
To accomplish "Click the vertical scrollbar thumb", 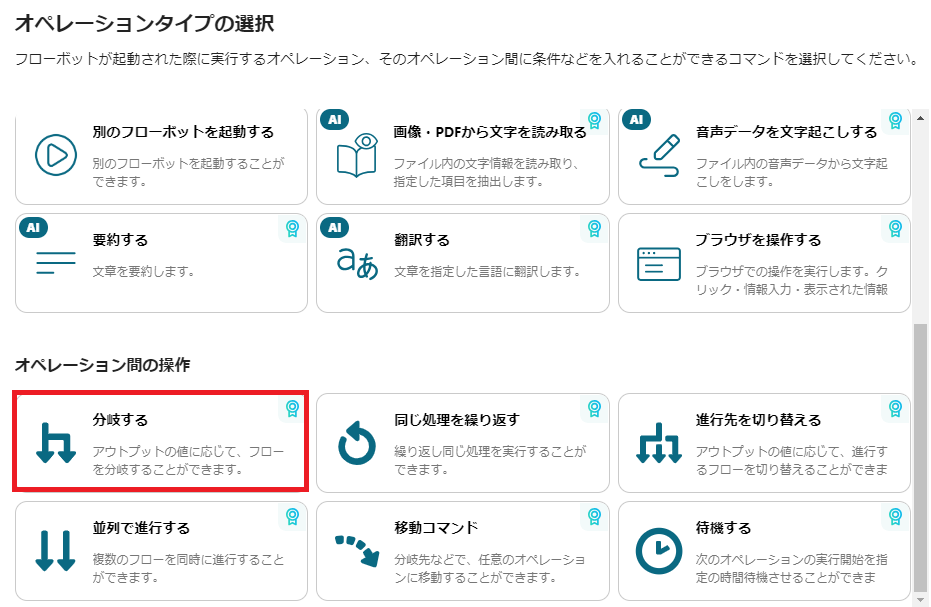I will tap(921, 458).
